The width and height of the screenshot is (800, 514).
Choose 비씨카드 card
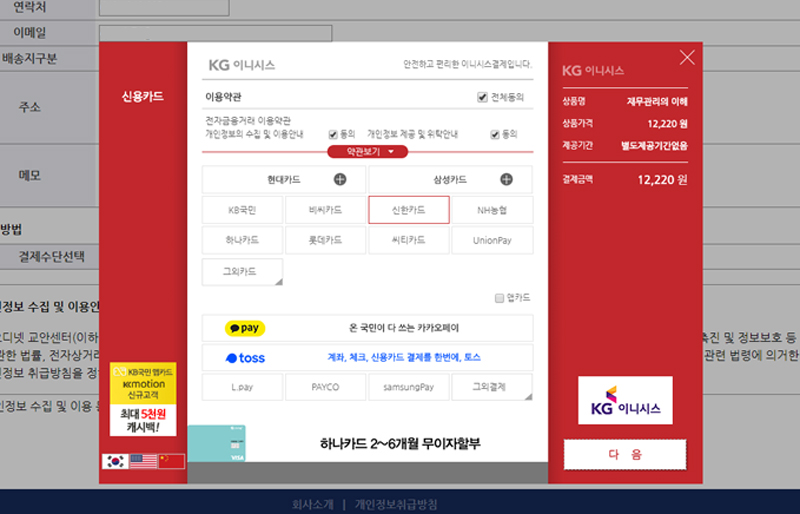pos(326,210)
